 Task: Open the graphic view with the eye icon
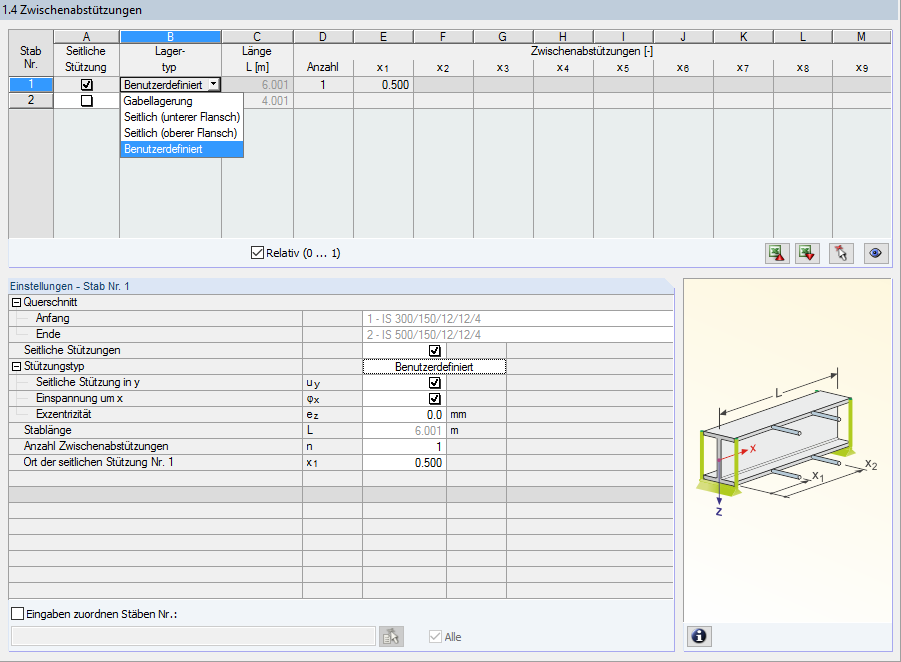874,253
